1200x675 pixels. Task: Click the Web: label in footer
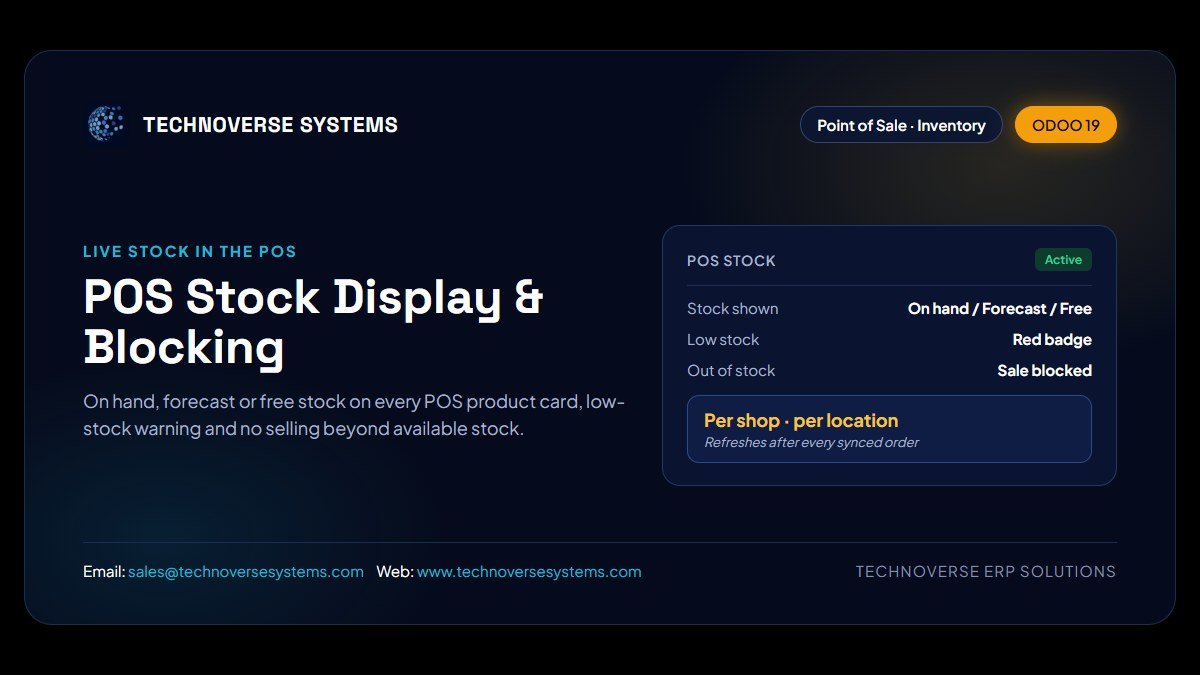[394, 572]
